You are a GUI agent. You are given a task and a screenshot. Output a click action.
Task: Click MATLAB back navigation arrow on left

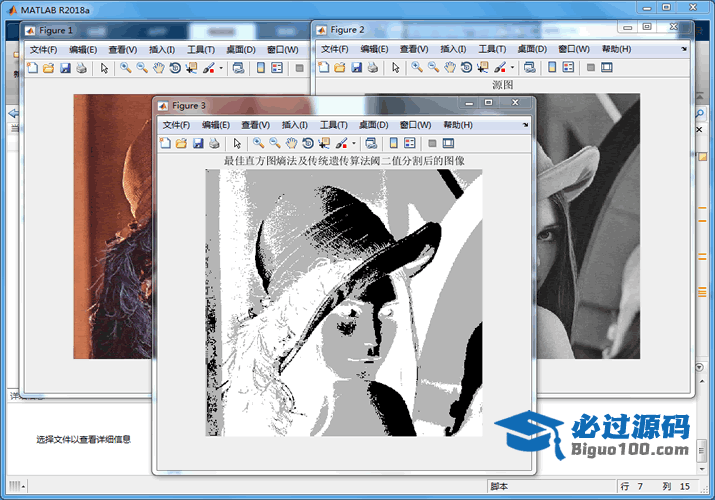[x=13, y=113]
